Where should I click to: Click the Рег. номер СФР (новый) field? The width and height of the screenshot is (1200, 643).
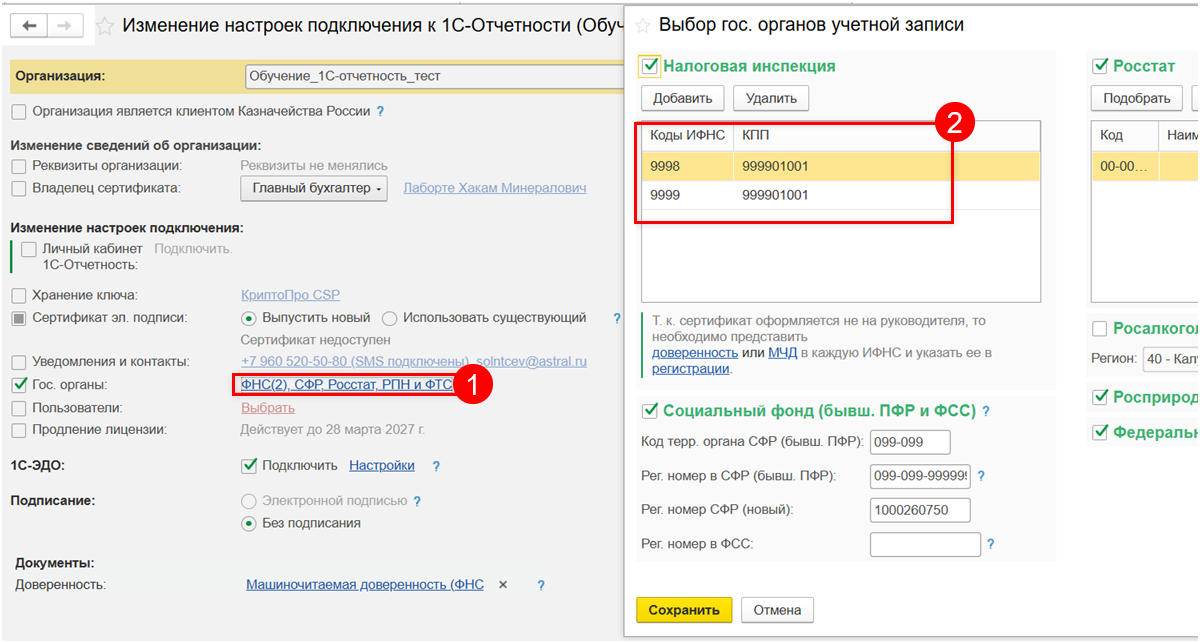(919, 510)
